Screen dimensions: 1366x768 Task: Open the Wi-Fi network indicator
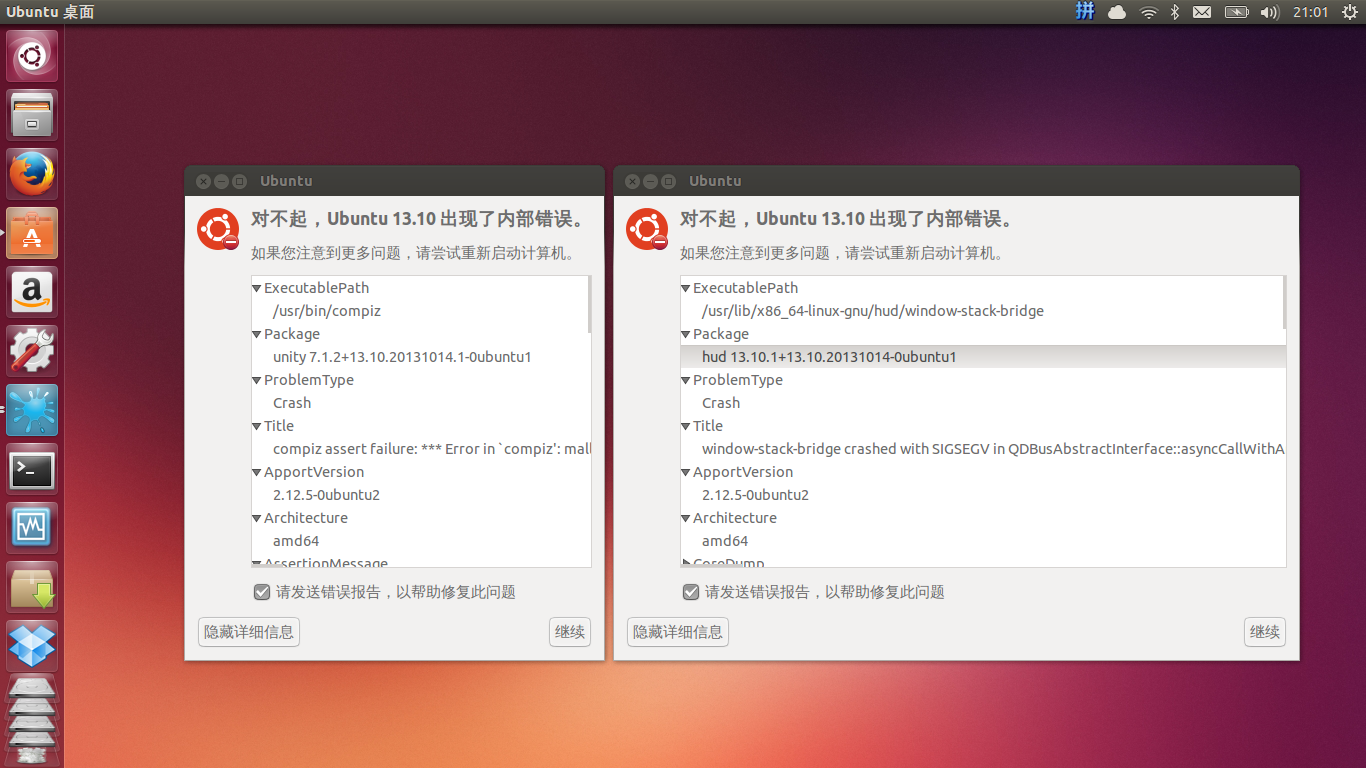[x=1149, y=12]
